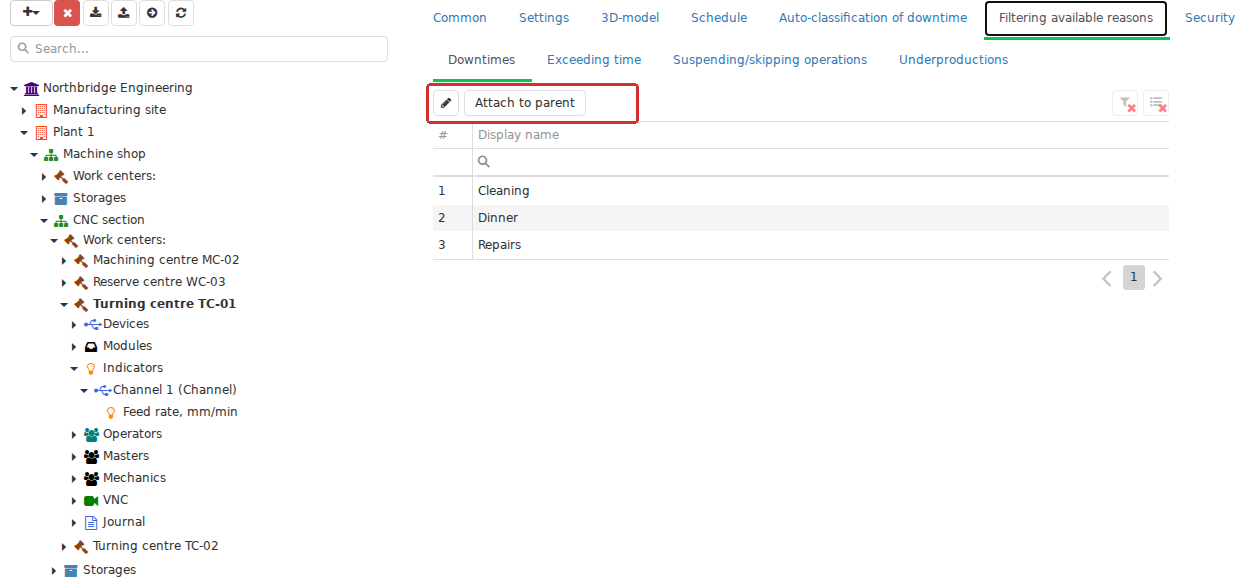Click the download (import) toolbar icon

pos(95,13)
